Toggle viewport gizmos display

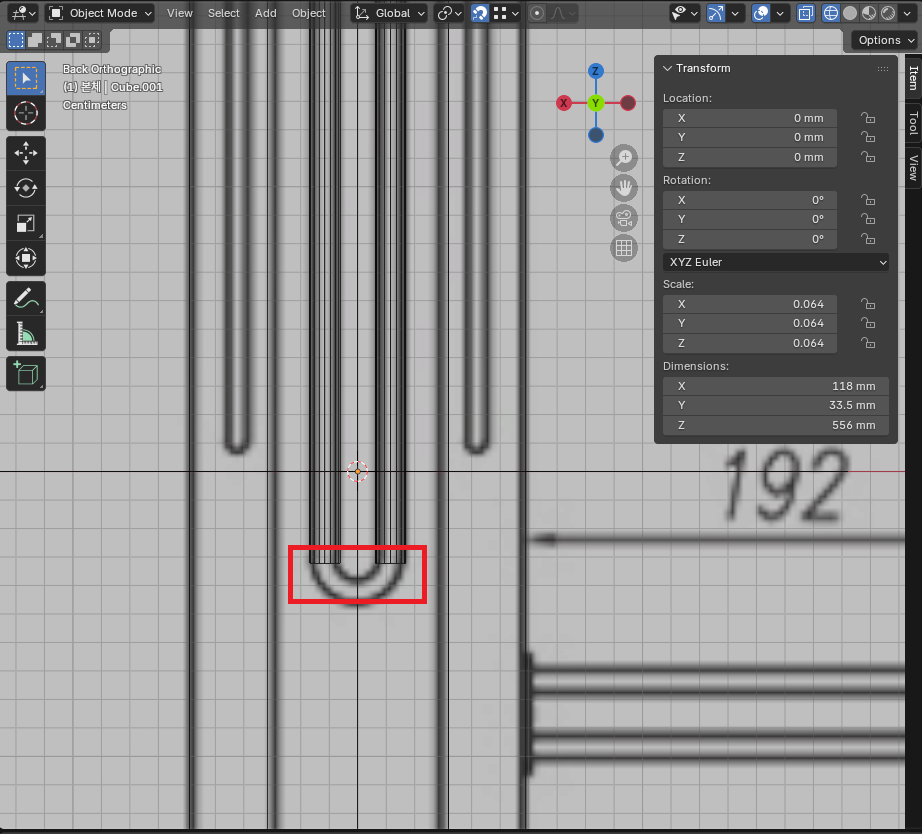click(x=716, y=13)
